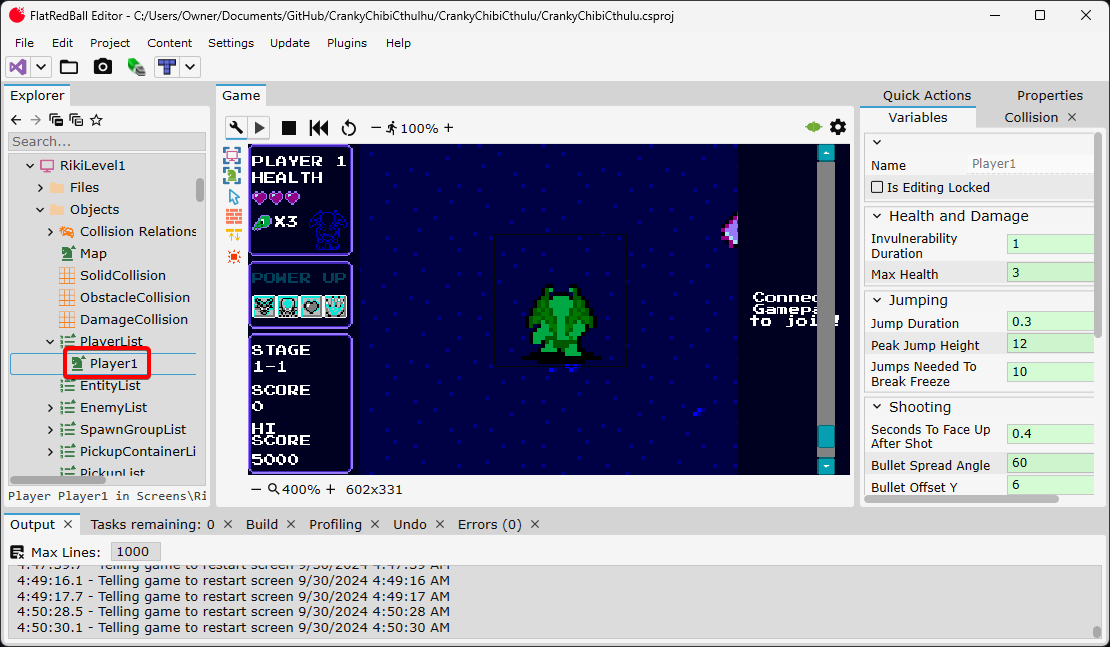Open the Visual Studio dropdown arrow

41,67
